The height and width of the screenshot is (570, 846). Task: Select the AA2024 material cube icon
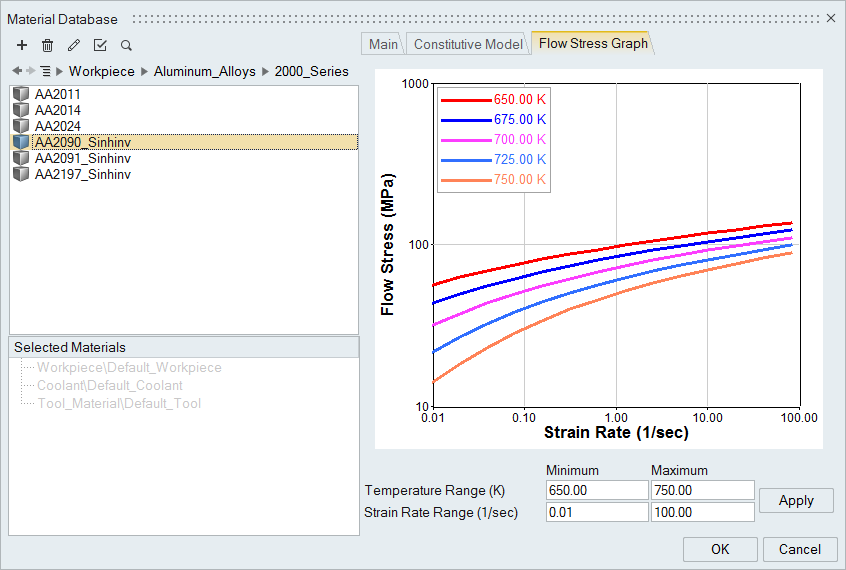[21, 126]
